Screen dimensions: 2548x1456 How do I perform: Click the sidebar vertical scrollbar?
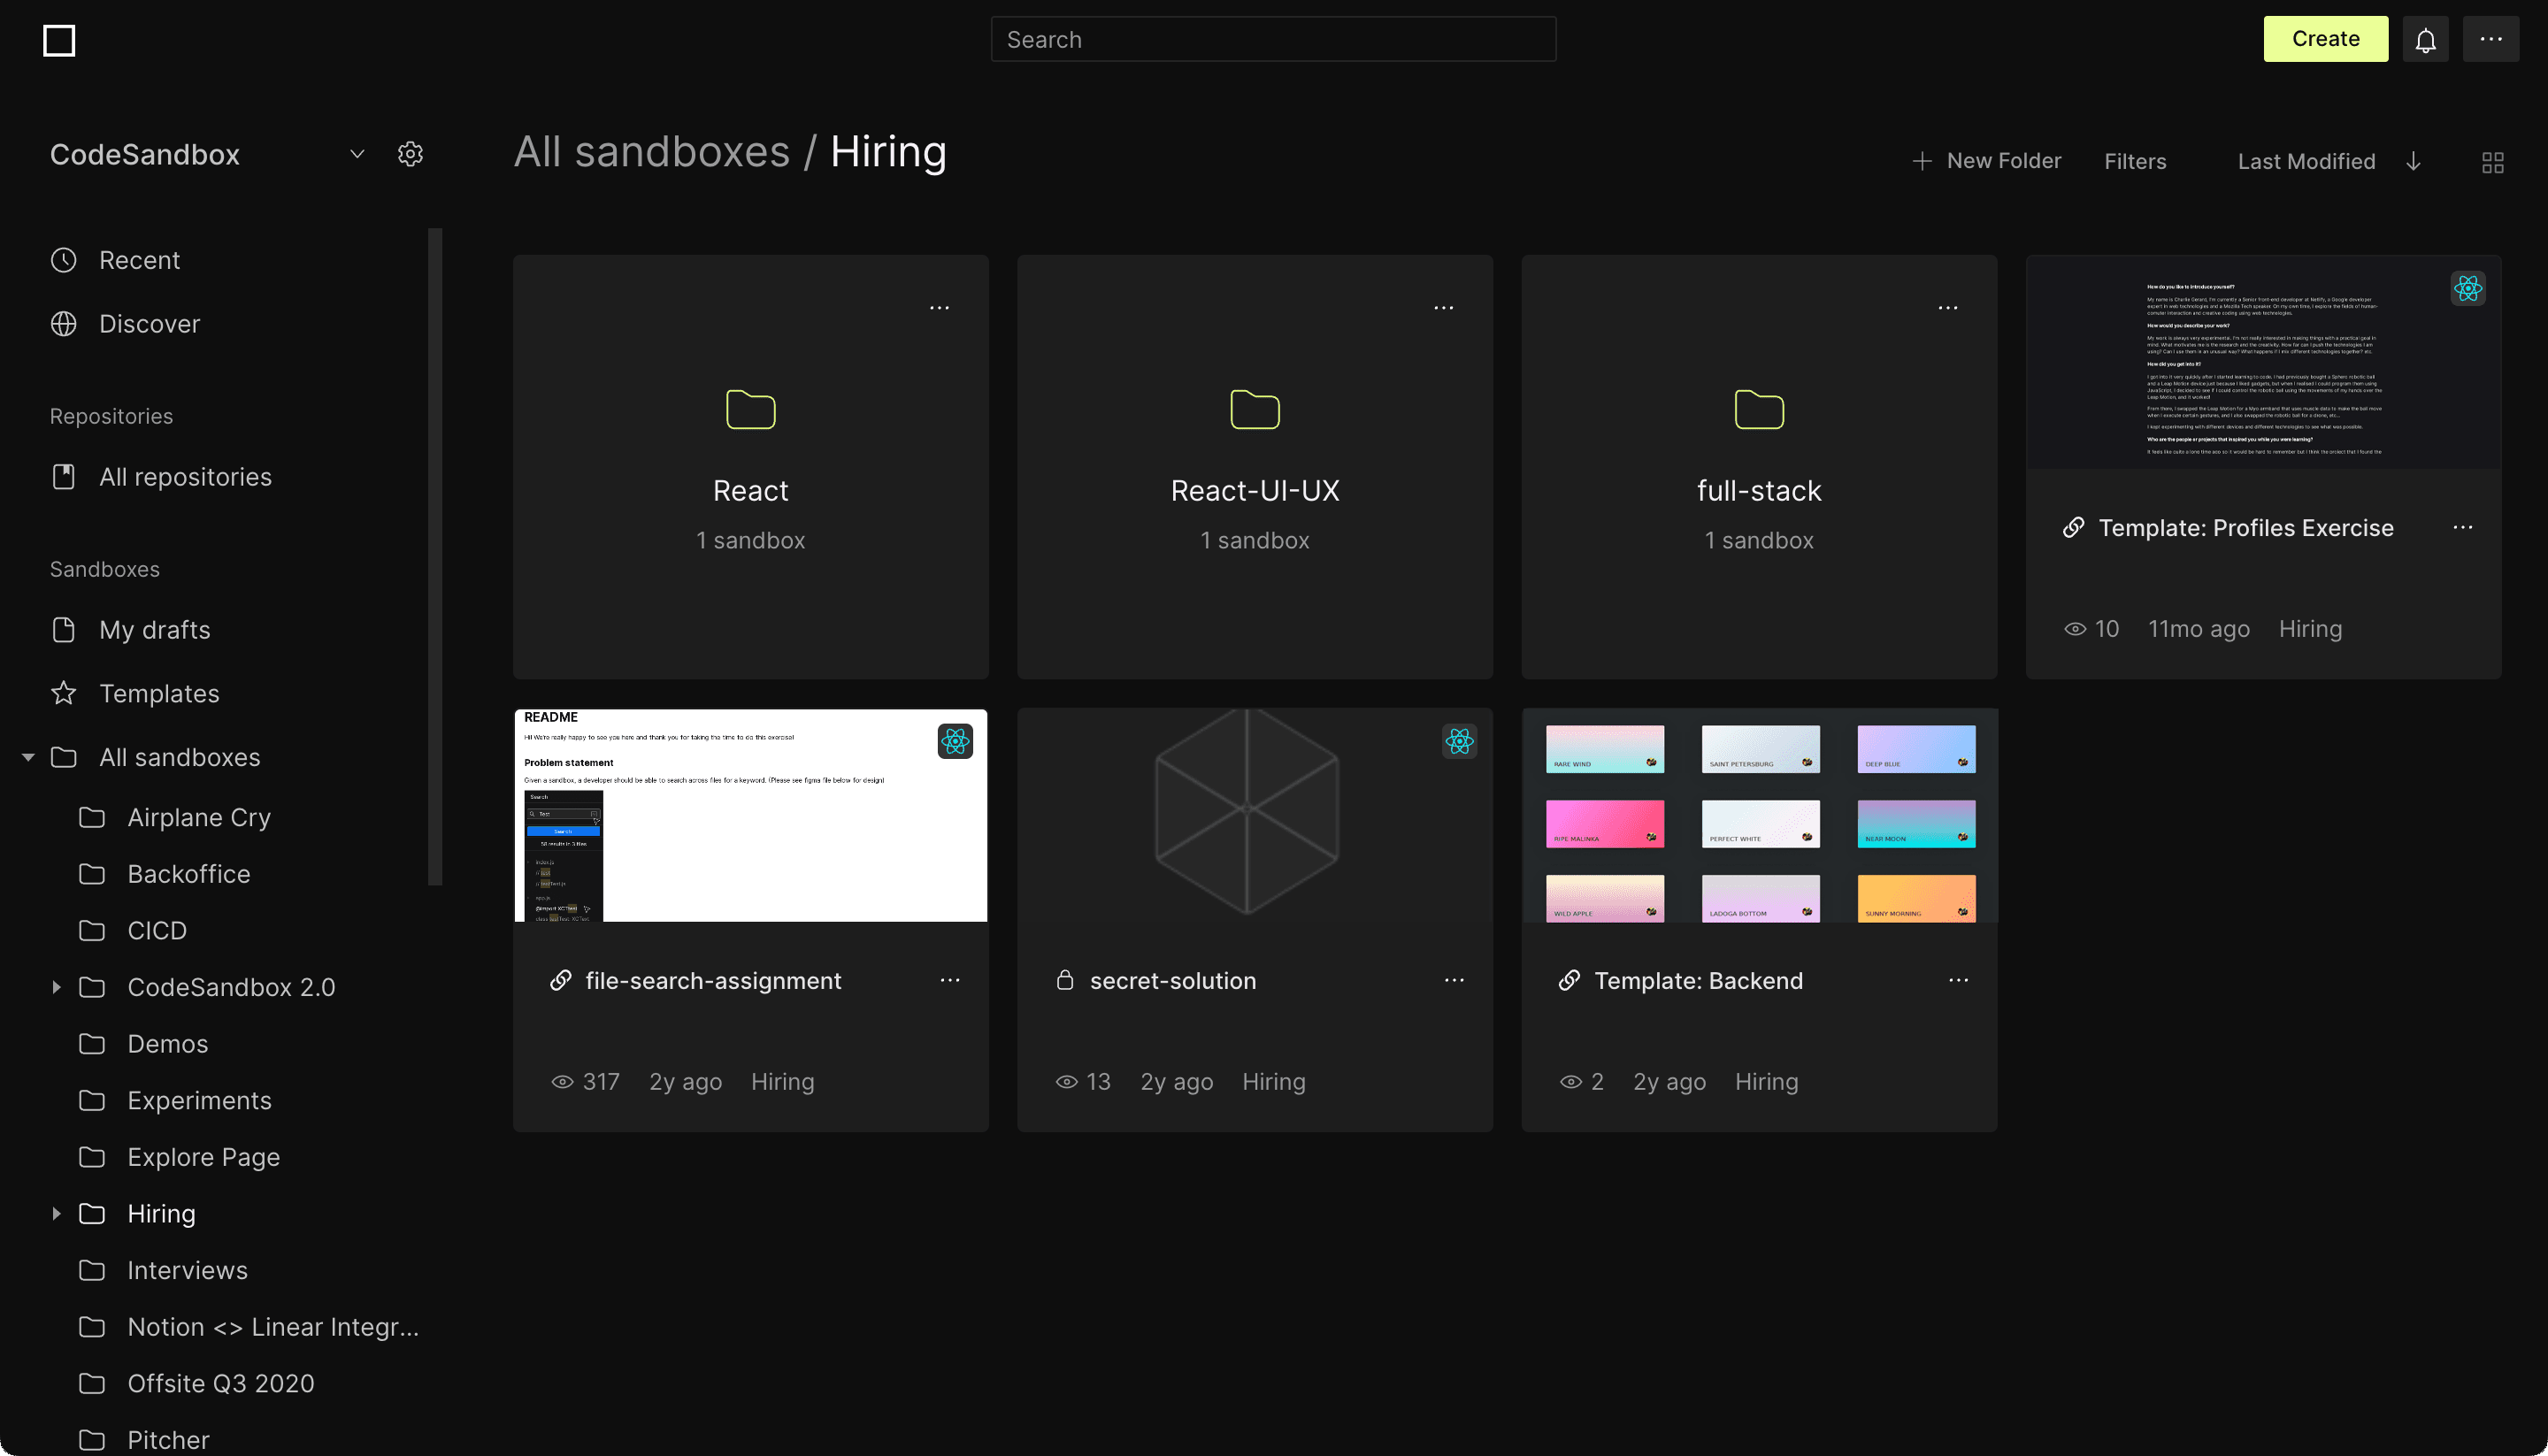click(434, 557)
